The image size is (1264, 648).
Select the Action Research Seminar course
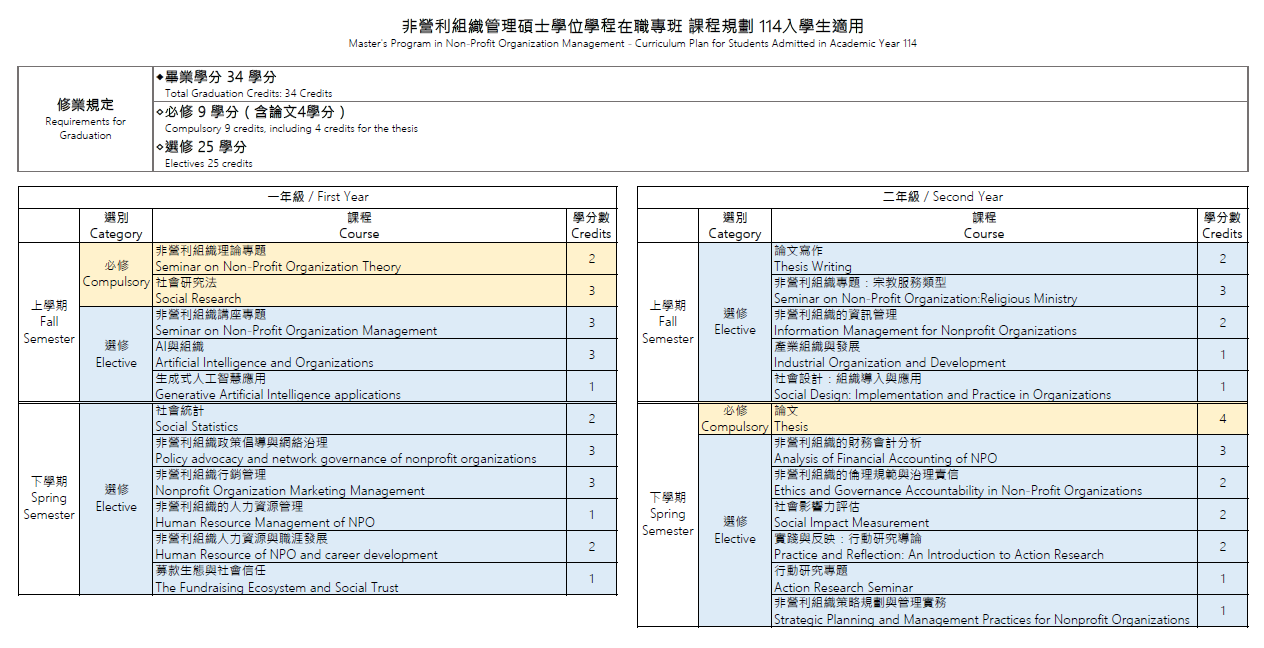point(984,580)
